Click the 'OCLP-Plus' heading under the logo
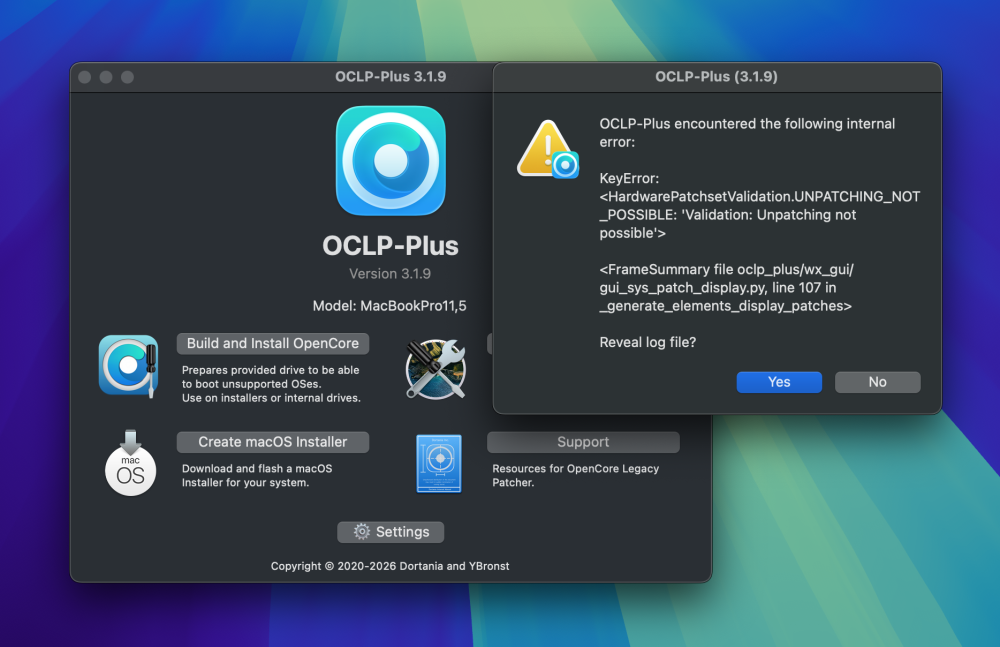1000x647 pixels. point(390,246)
